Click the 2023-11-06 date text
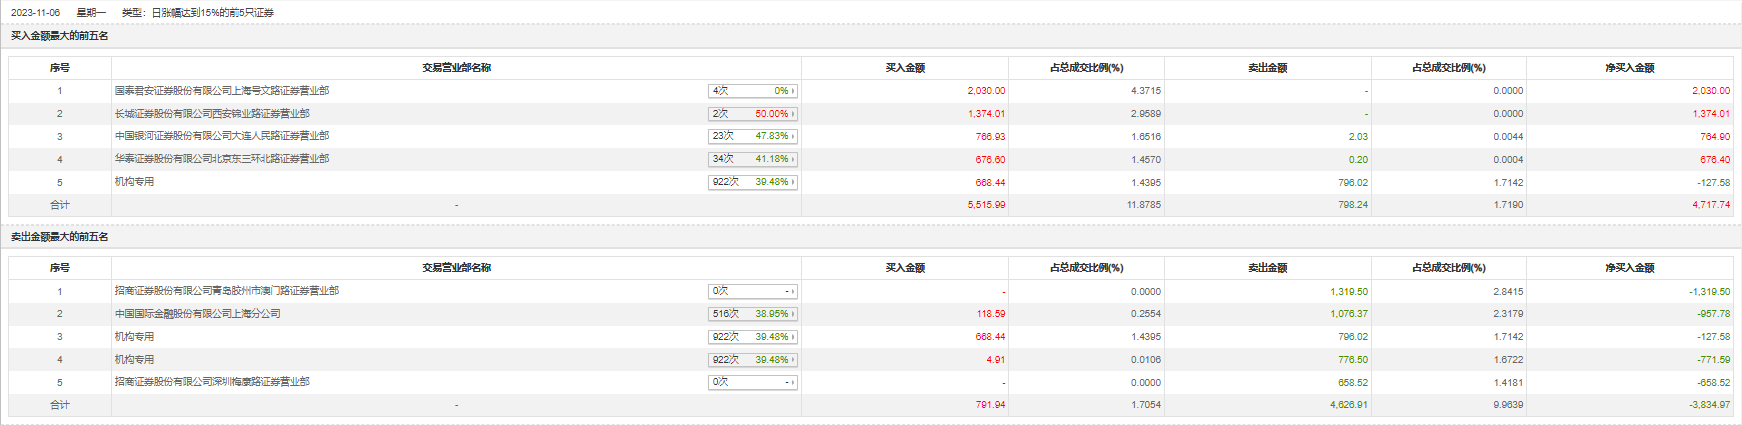The image size is (1742, 425). (35, 13)
